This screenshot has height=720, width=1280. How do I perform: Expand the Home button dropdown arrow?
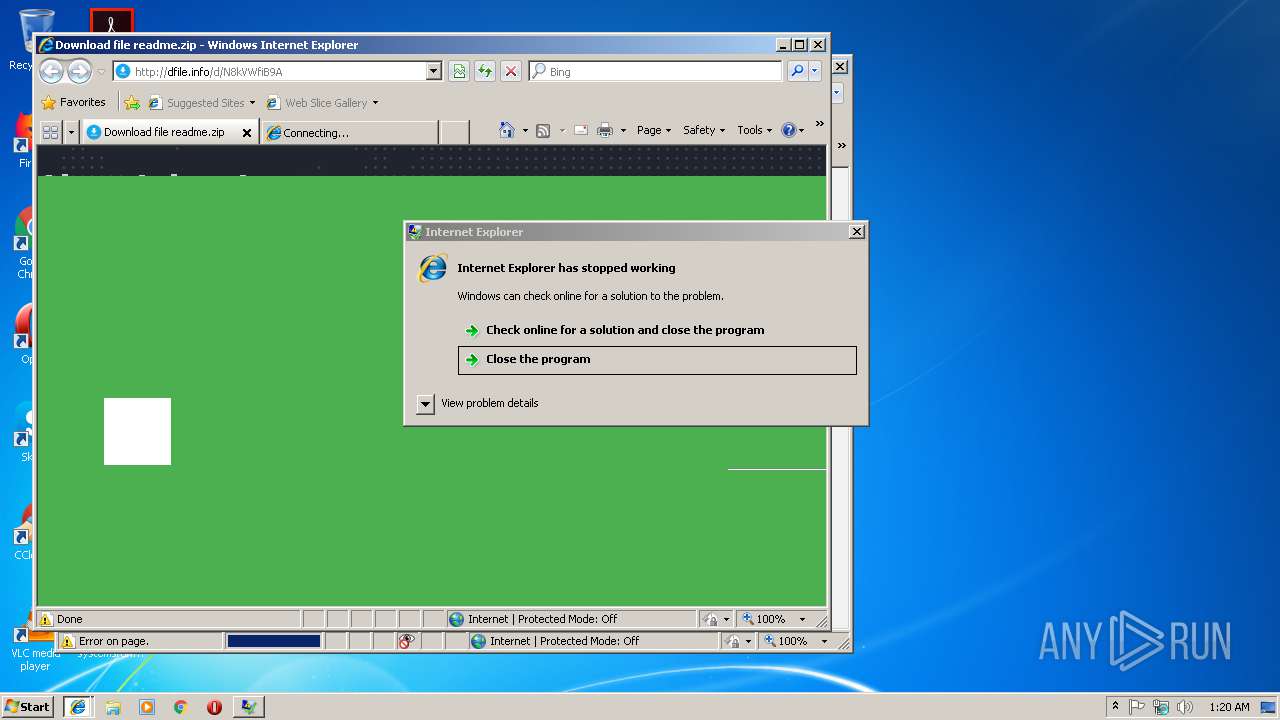[525, 131]
